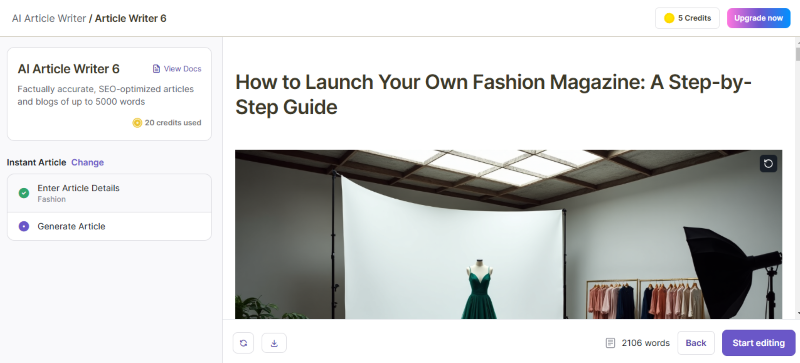Click the AI Article Writer 6 panel heading

[68, 69]
